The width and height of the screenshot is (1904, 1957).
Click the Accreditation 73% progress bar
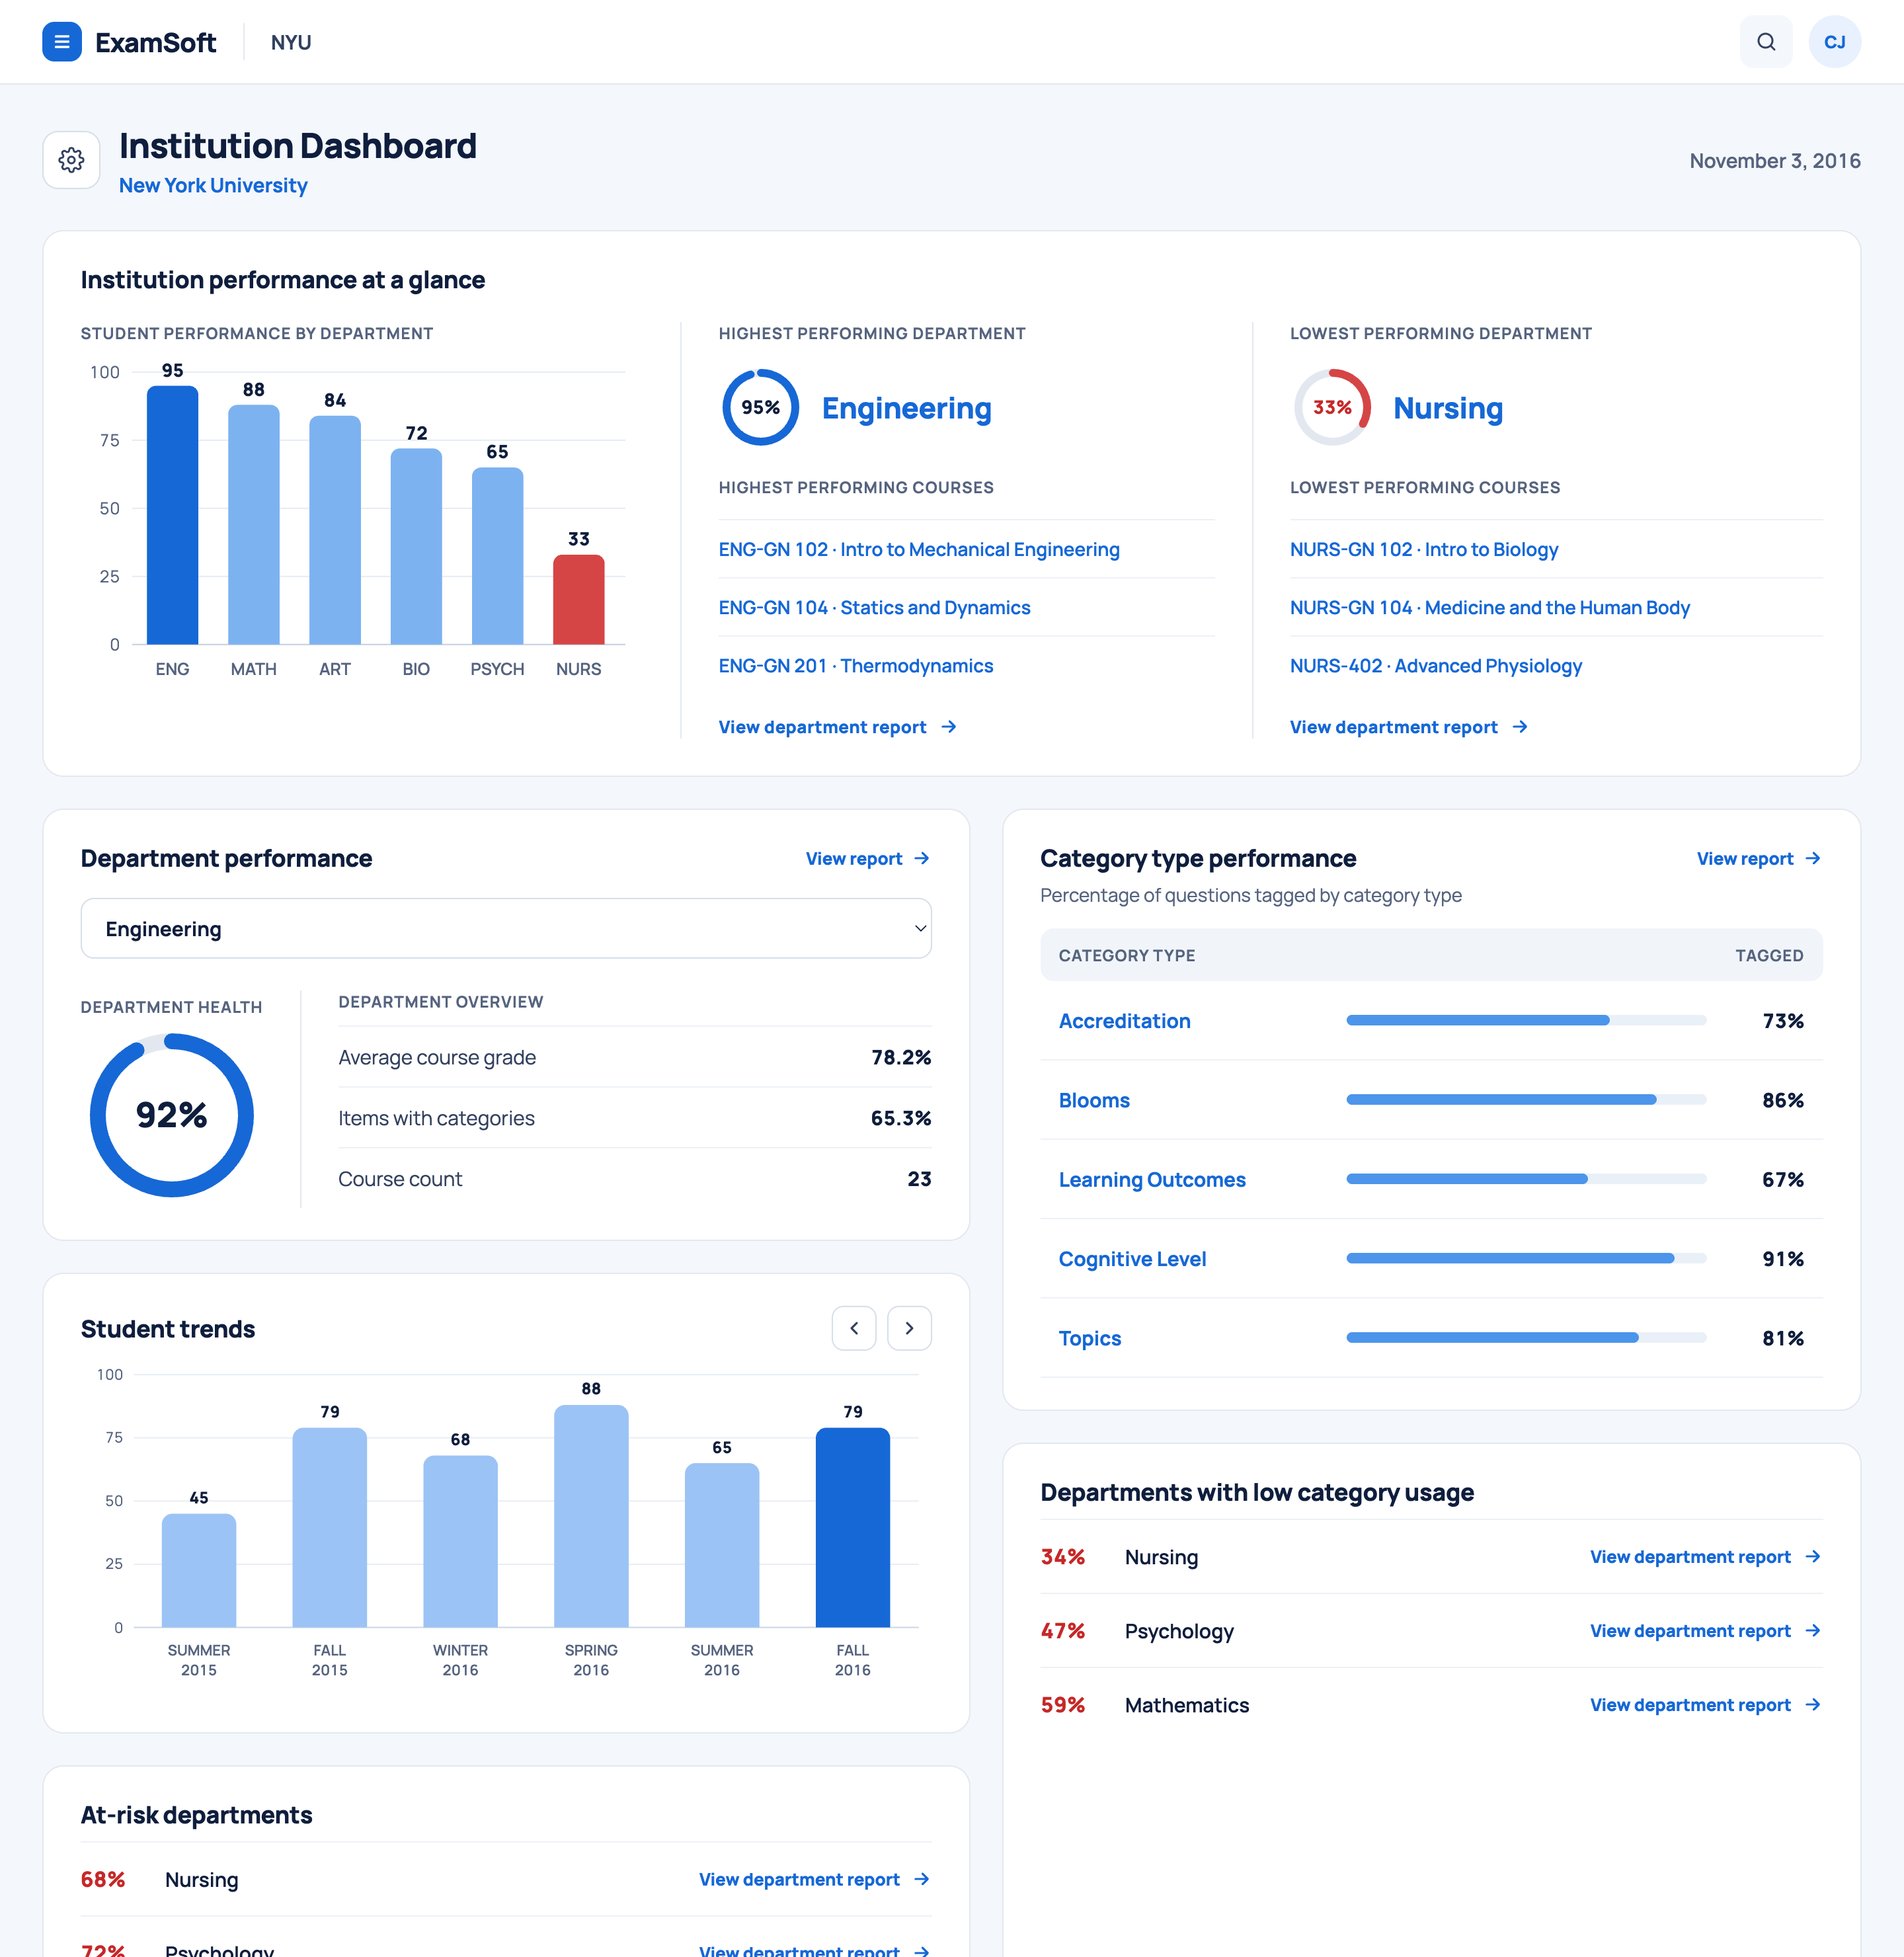point(1526,1020)
